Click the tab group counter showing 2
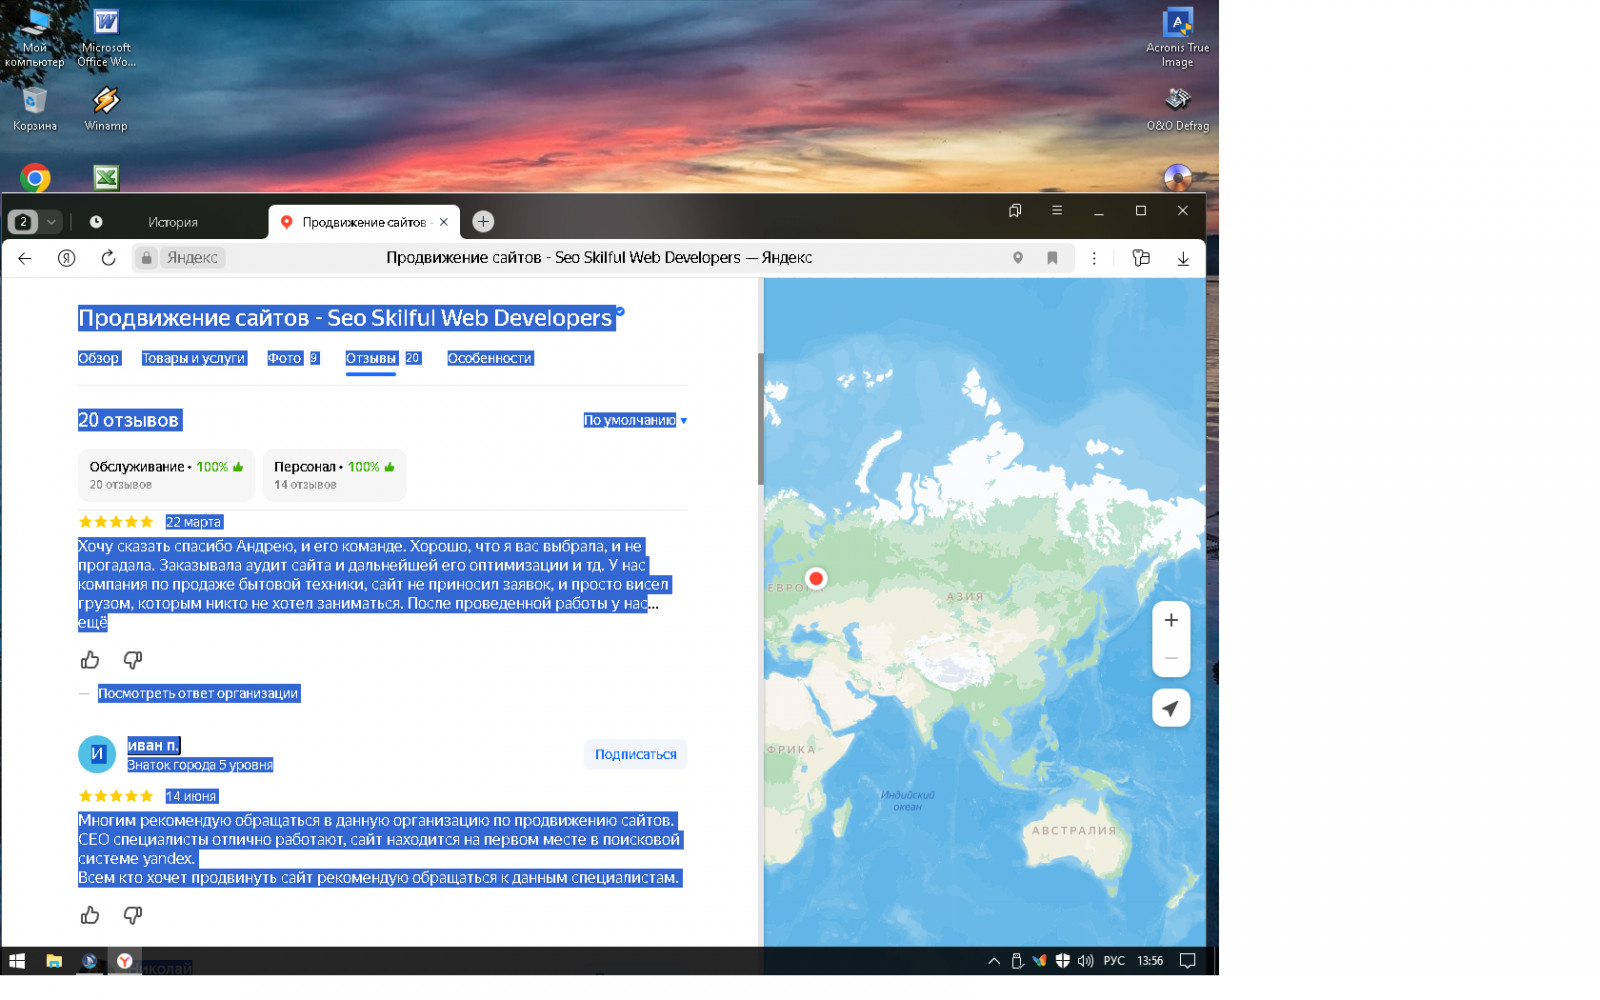This screenshot has width=1600, height=1000. (x=23, y=222)
